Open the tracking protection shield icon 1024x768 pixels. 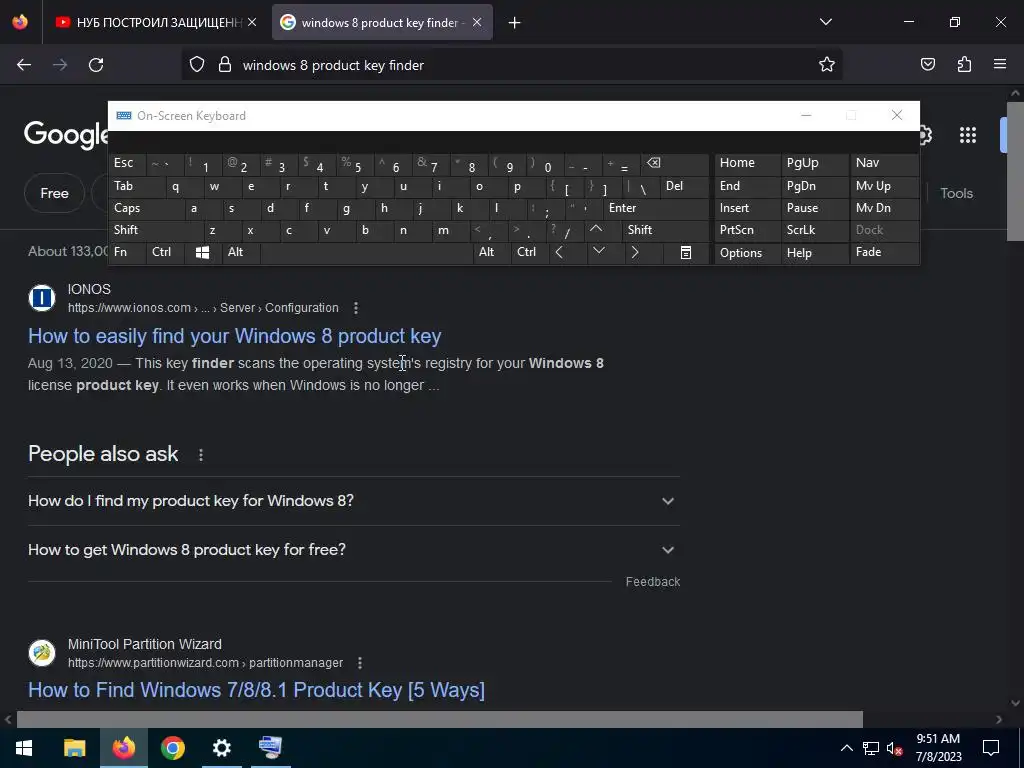tap(197, 65)
